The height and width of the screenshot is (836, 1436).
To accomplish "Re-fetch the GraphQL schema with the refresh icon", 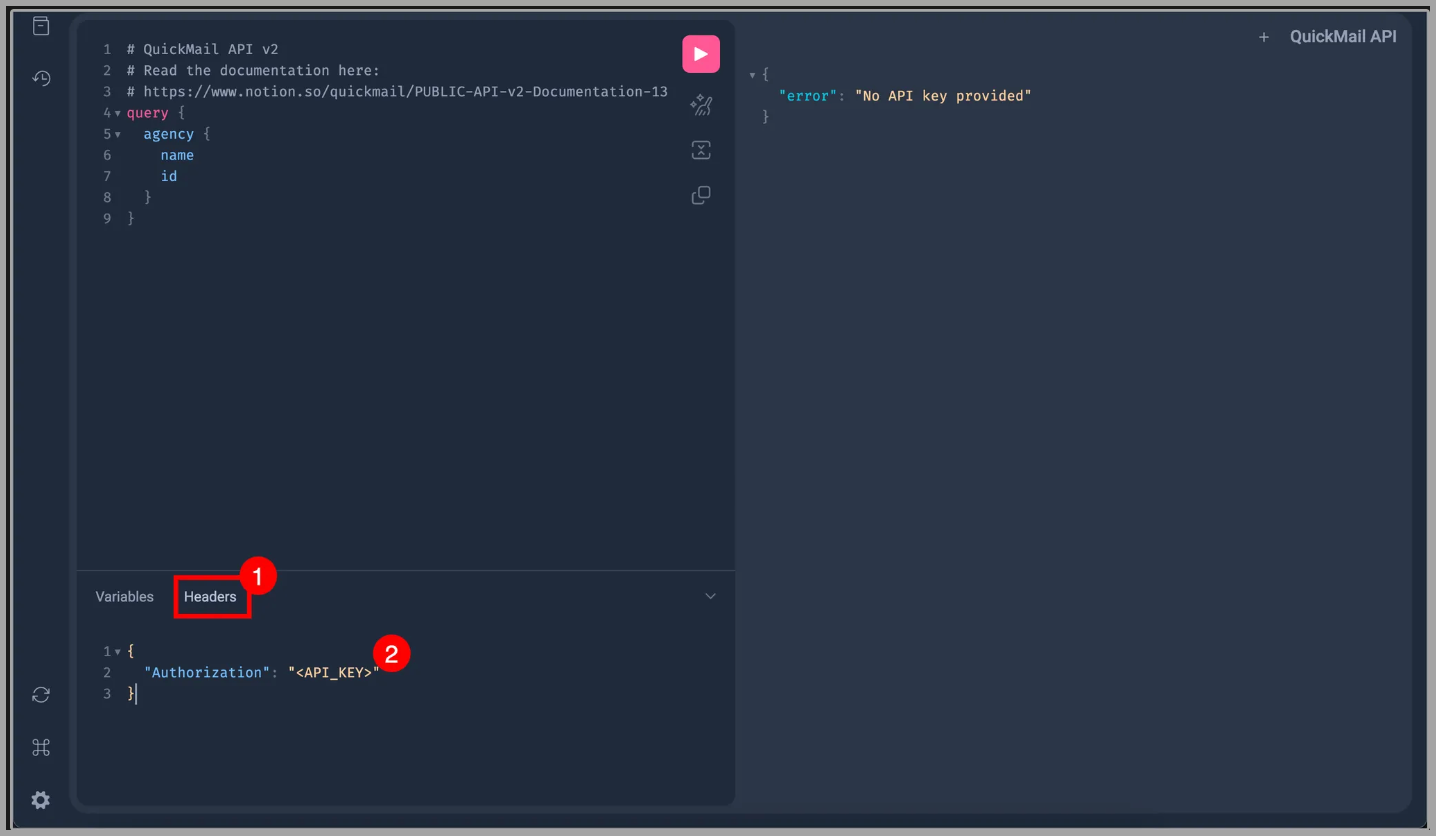I will 41,695.
